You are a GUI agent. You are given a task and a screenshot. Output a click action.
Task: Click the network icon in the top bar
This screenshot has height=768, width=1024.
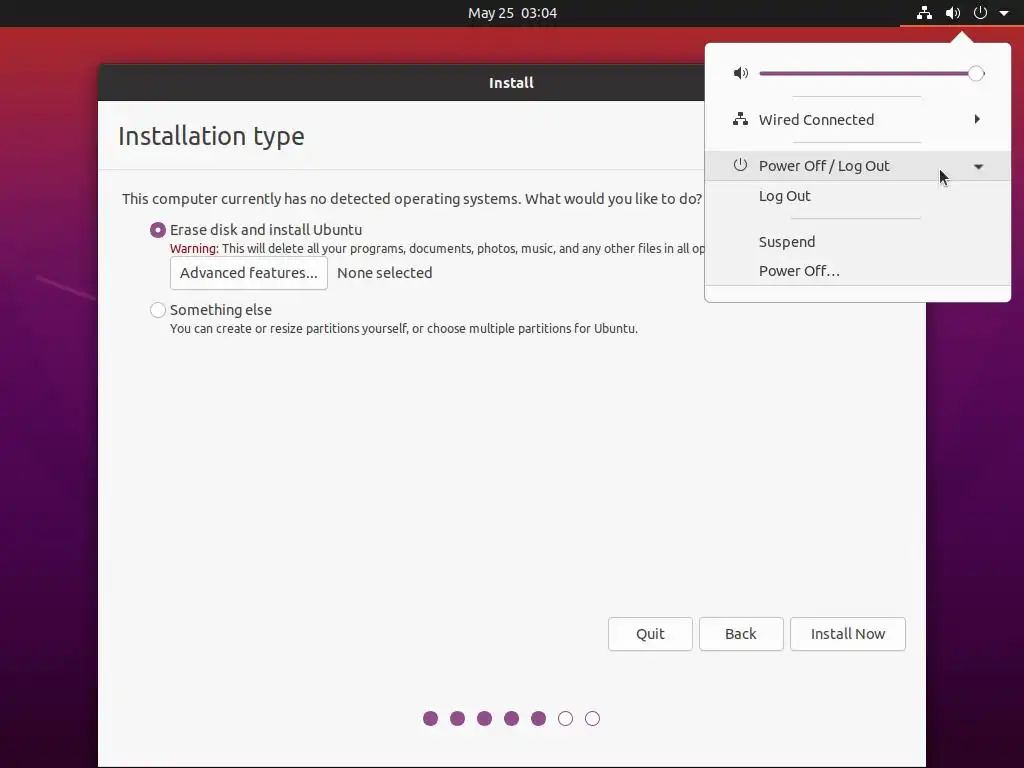(924, 13)
